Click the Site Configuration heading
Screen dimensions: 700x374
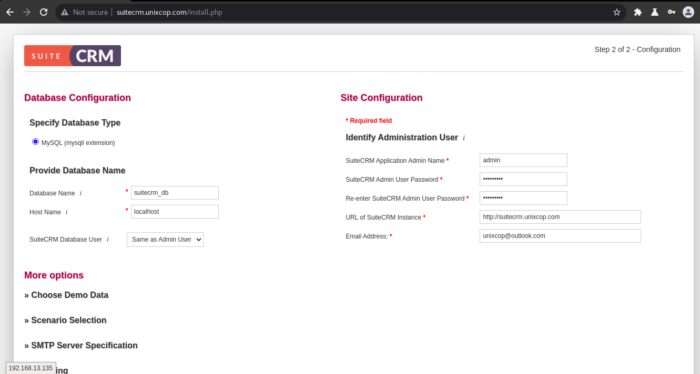[x=381, y=98]
